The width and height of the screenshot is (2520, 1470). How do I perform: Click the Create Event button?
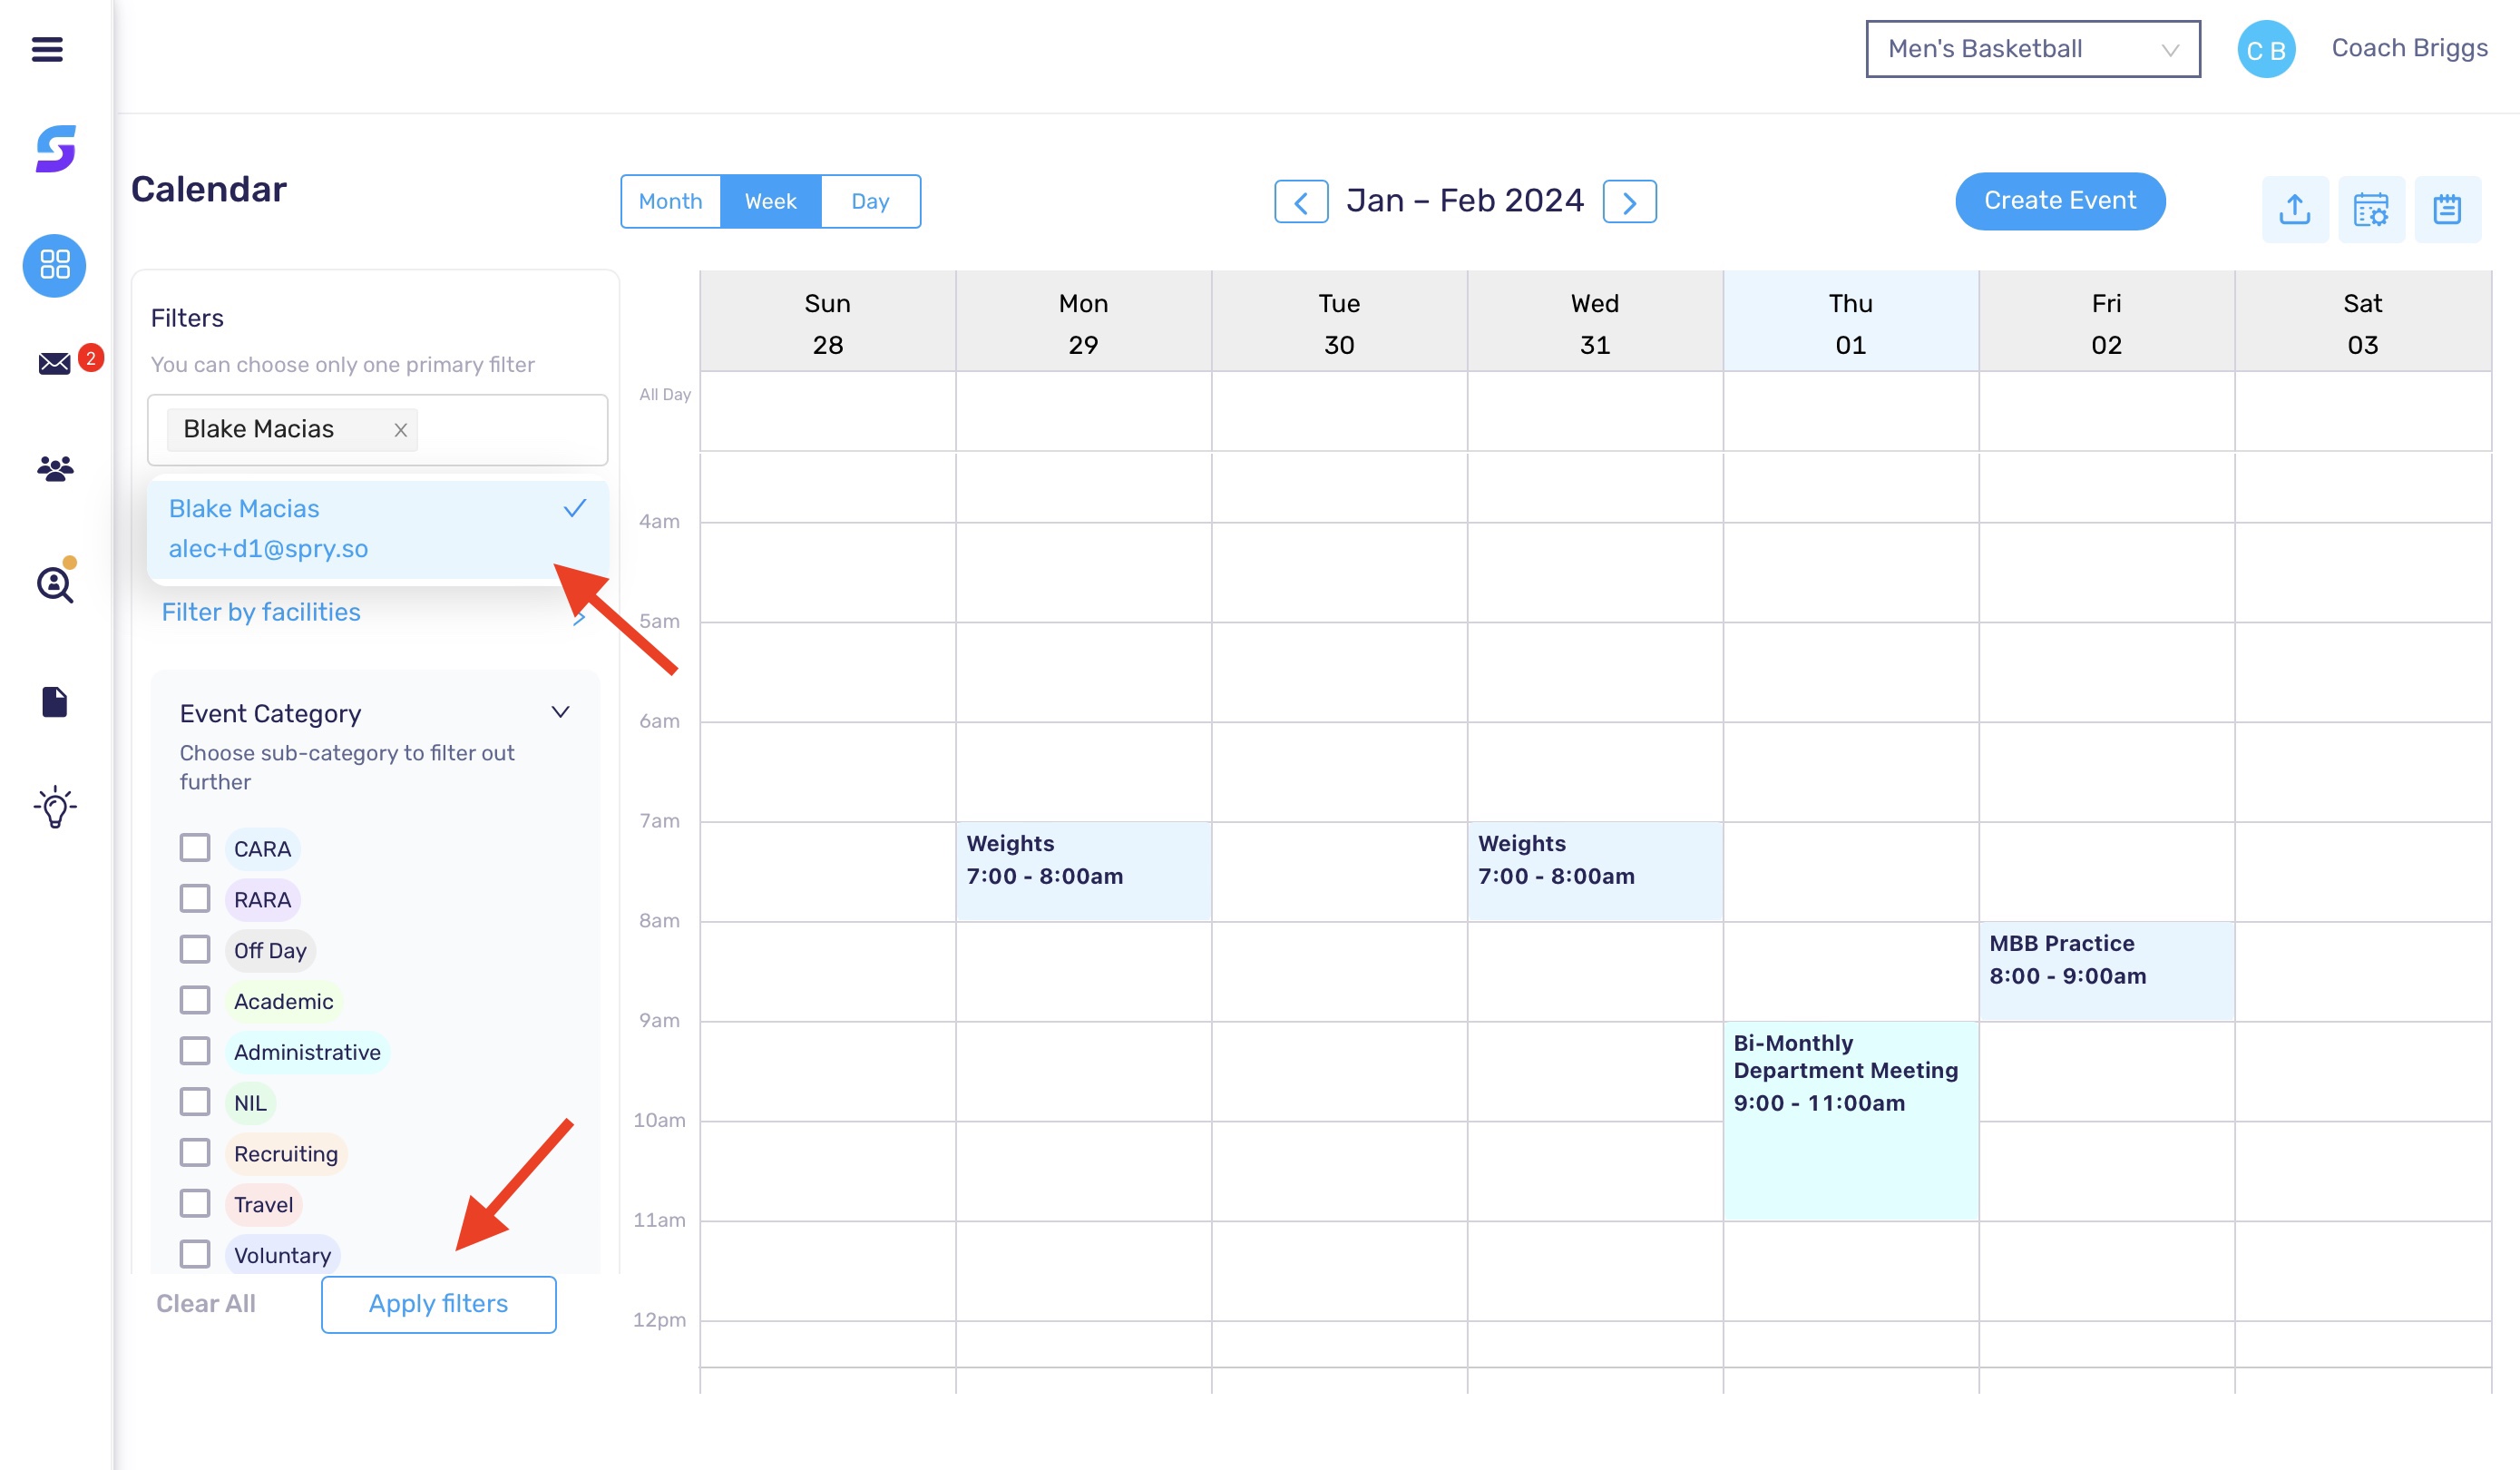click(2059, 201)
